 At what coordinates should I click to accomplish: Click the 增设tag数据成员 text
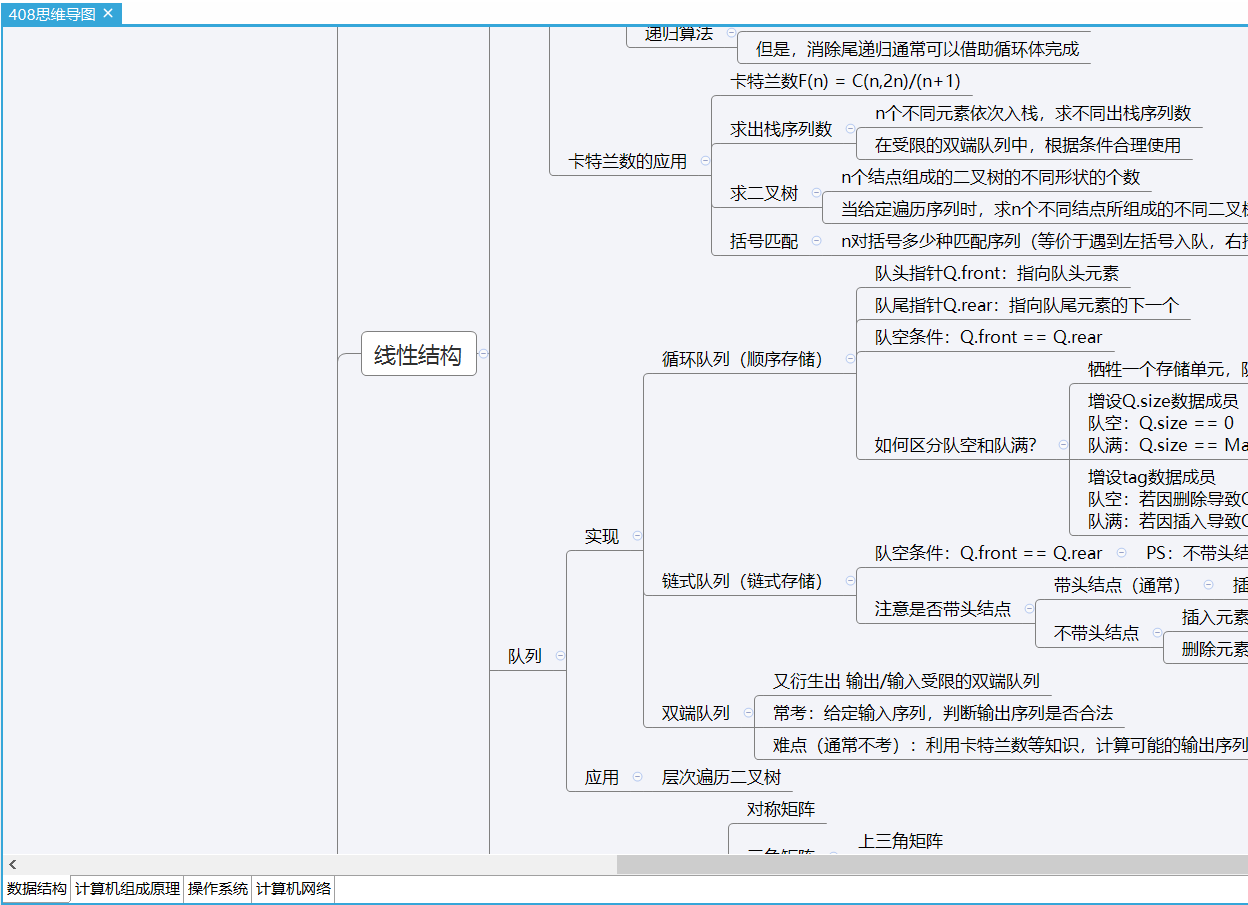coord(1152,477)
